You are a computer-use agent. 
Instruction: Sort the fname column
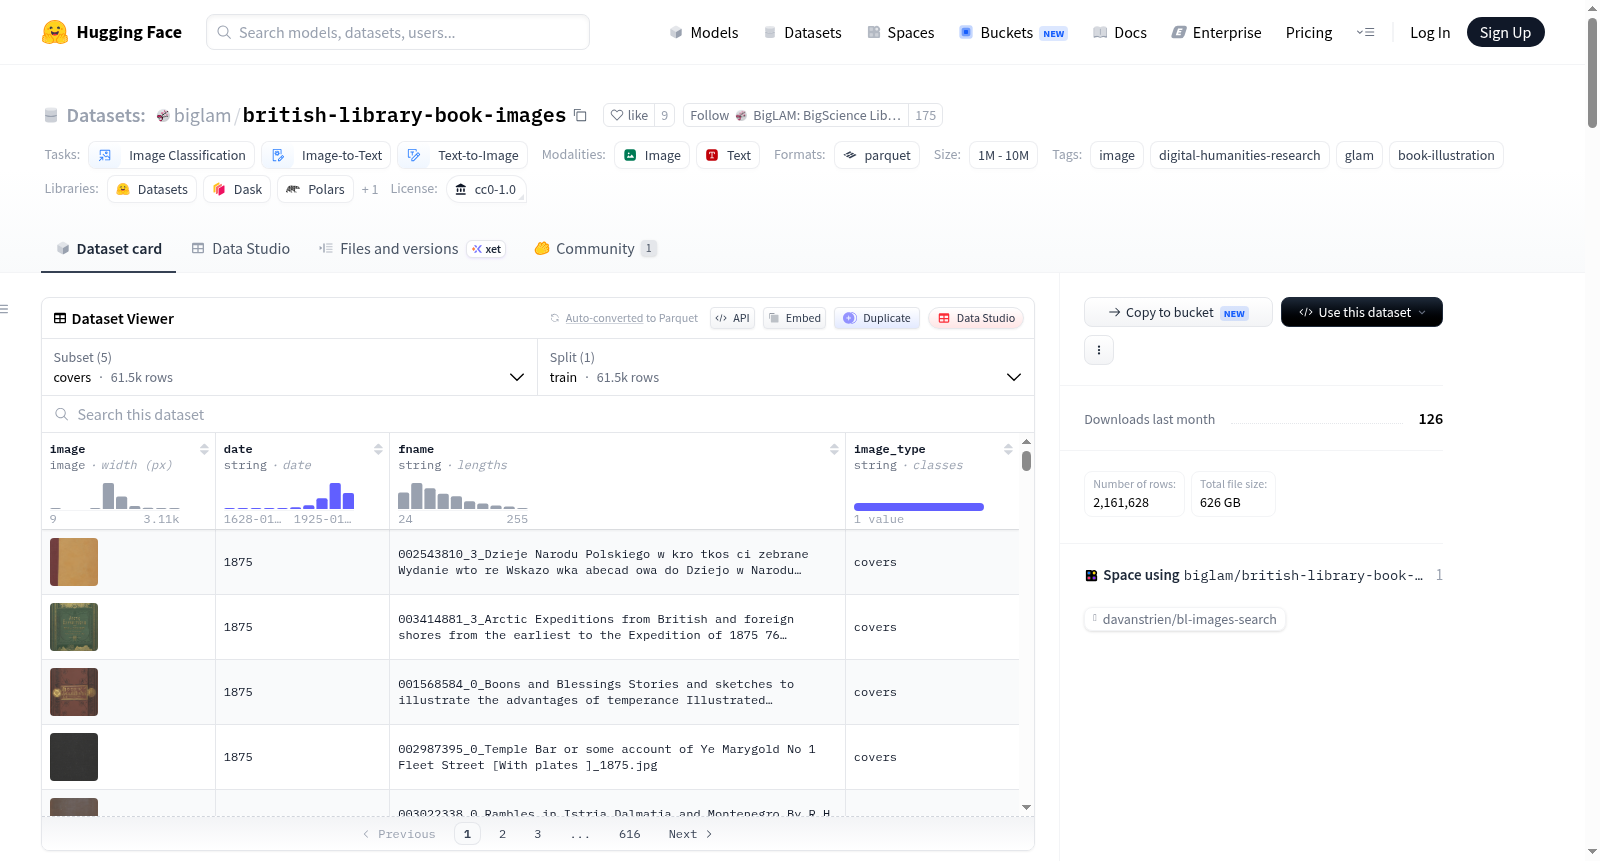[834, 449]
